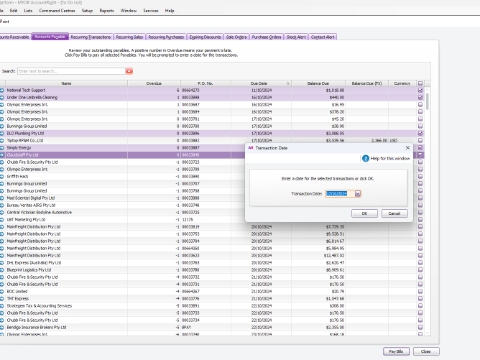This screenshot has height=360, width=480.
Task: Switch to the Recurring Transactions tab
Action: point(91,37)
